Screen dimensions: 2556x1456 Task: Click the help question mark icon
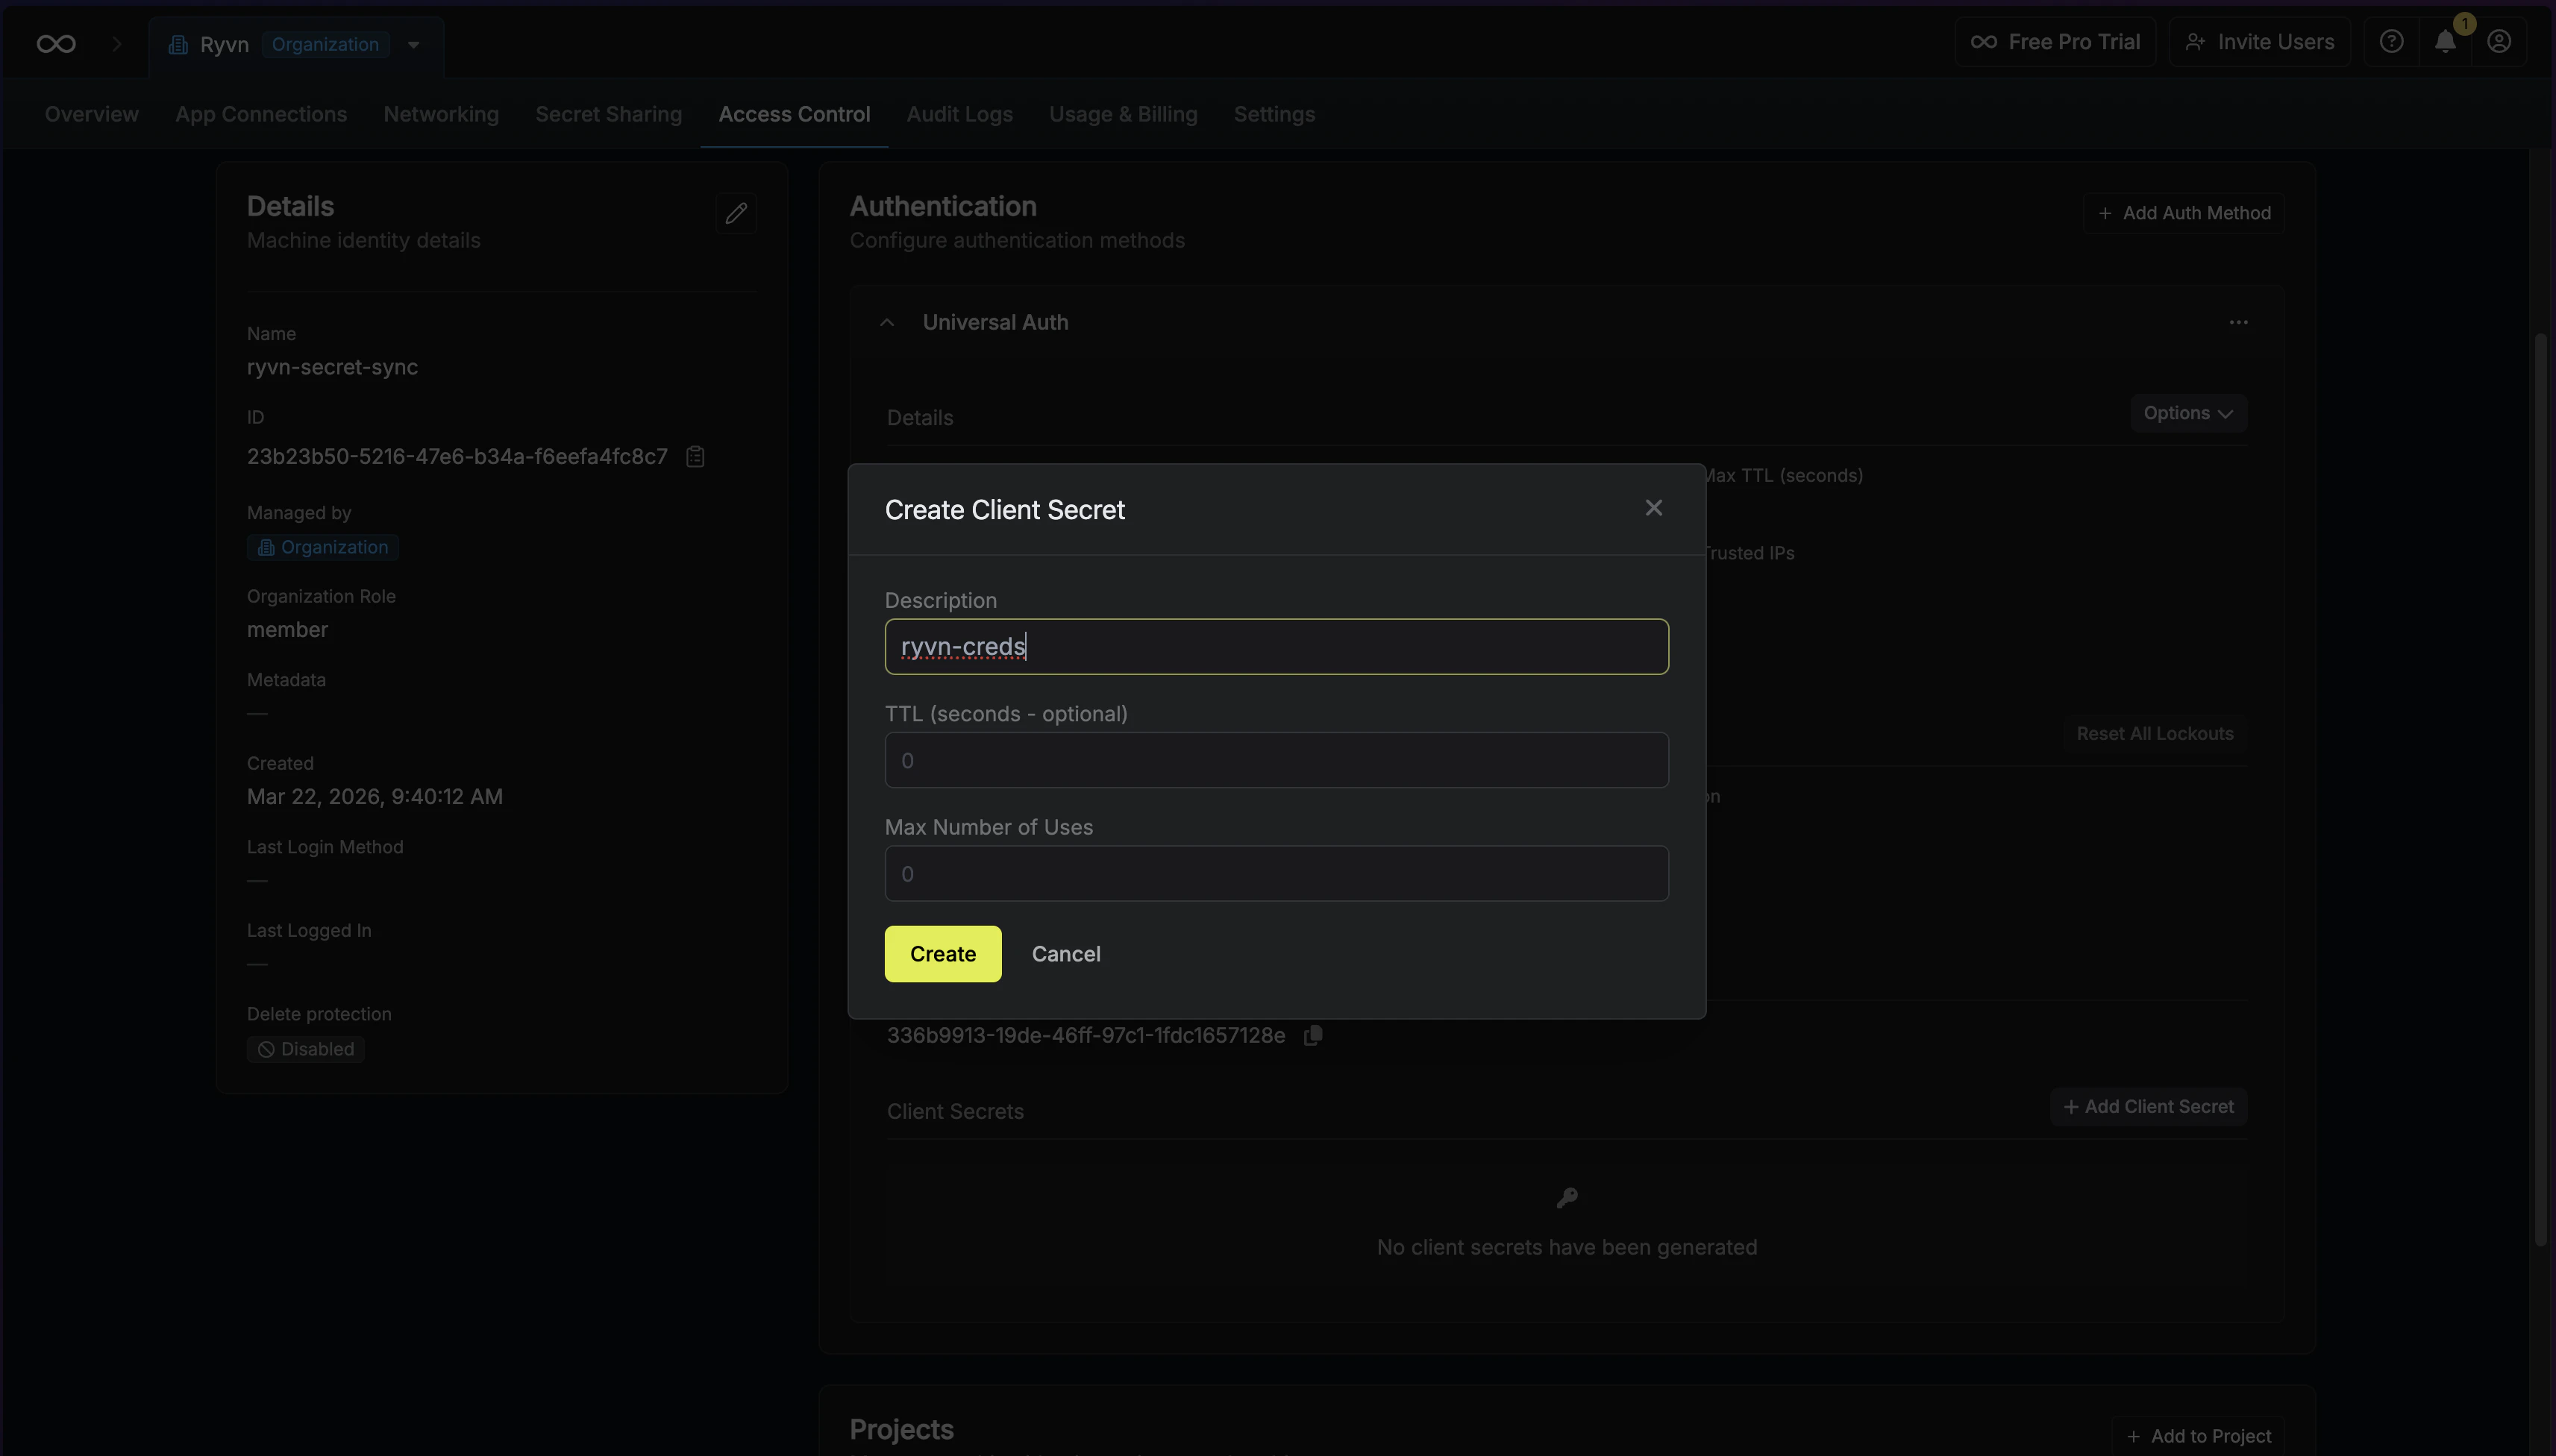(x=2390, y=41)
